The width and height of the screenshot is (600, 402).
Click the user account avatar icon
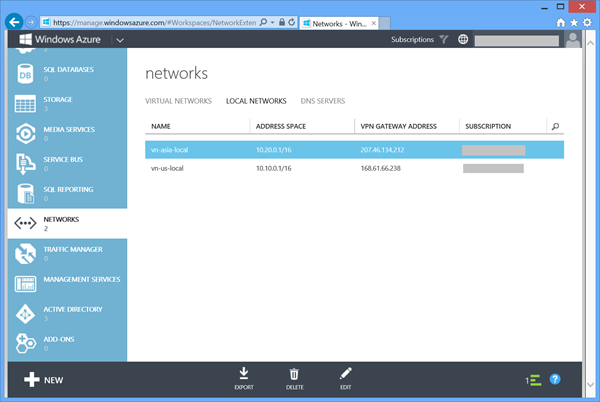573,39
